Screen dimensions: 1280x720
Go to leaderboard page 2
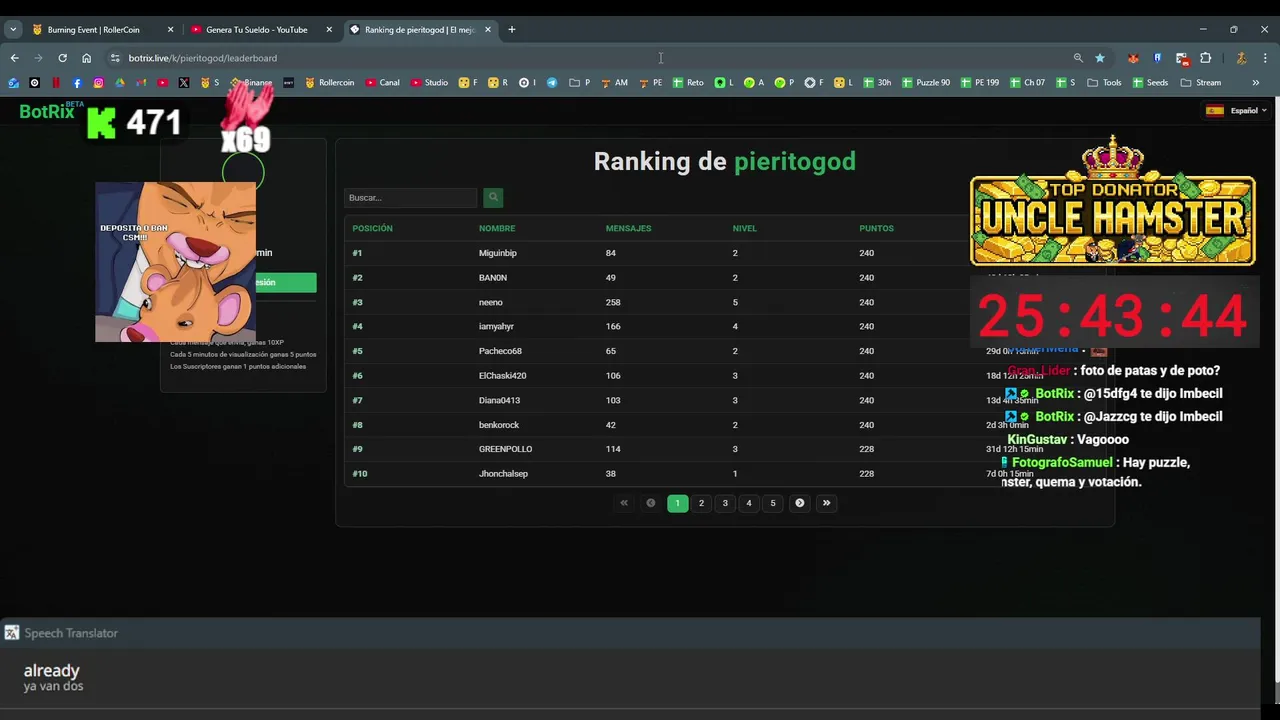[x=701, y=503]
